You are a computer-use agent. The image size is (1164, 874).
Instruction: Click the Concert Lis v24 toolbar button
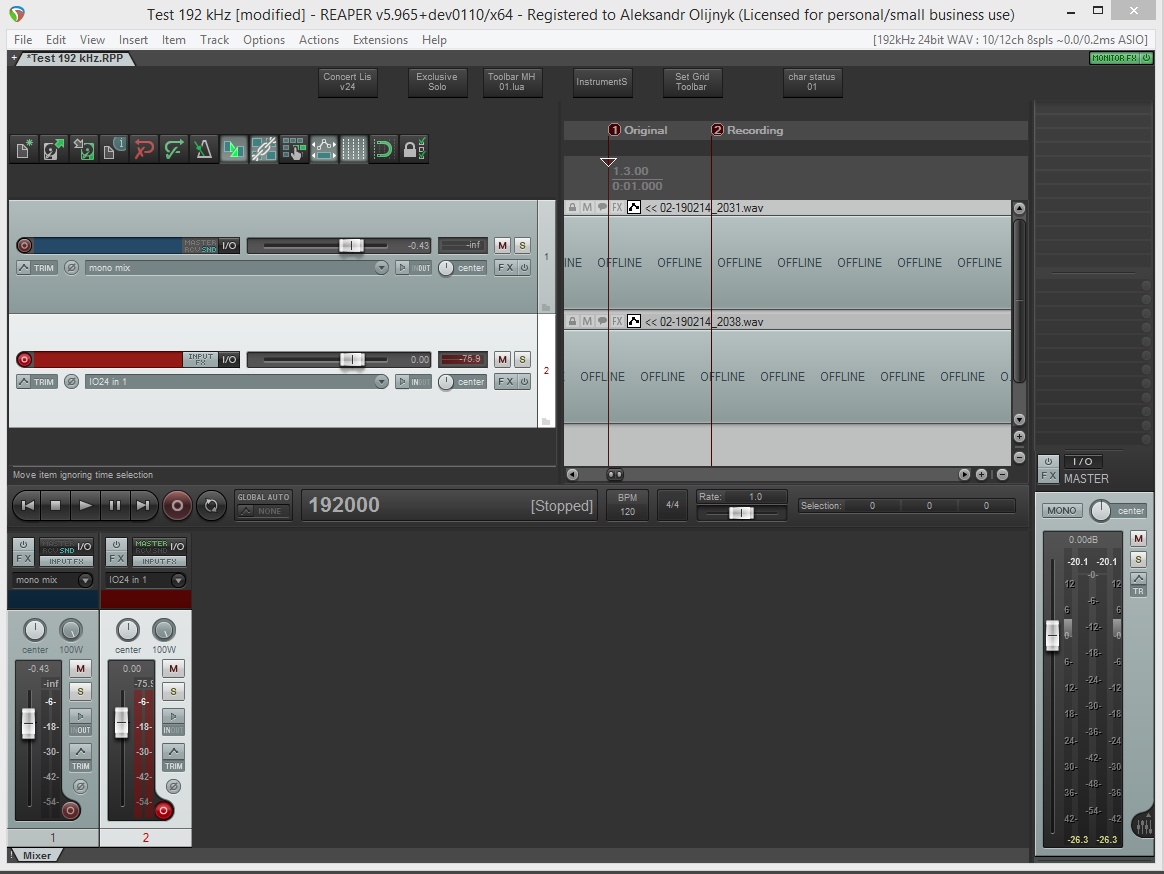[347, 82]
